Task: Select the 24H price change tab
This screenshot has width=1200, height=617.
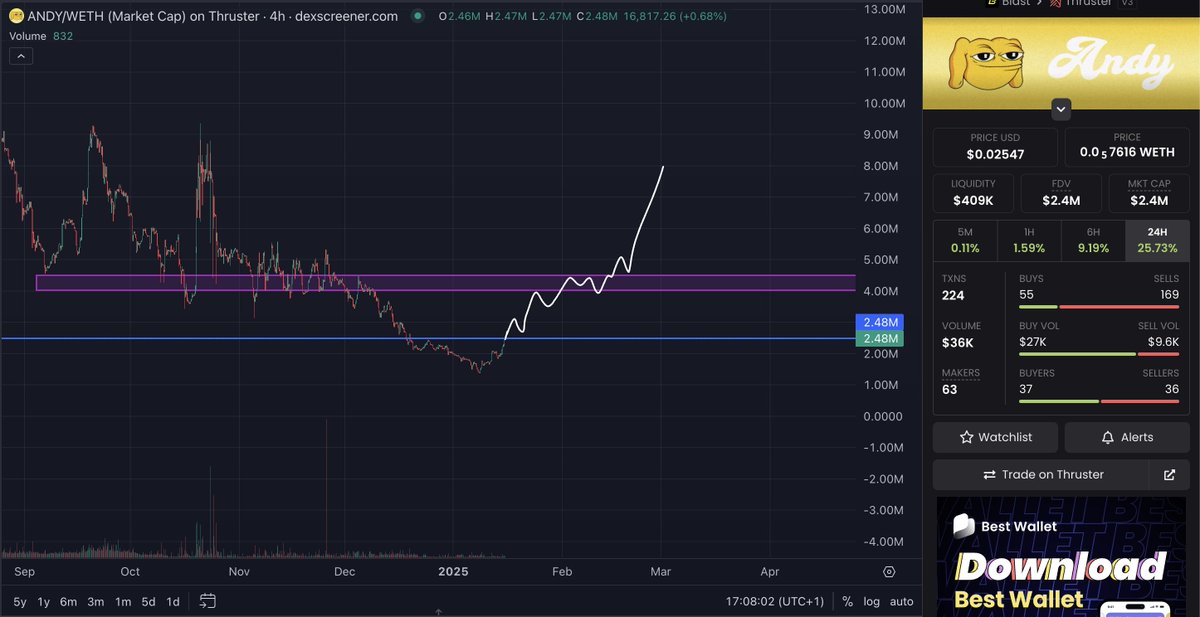Action: pyautogui.click(x=1156, y=240)
